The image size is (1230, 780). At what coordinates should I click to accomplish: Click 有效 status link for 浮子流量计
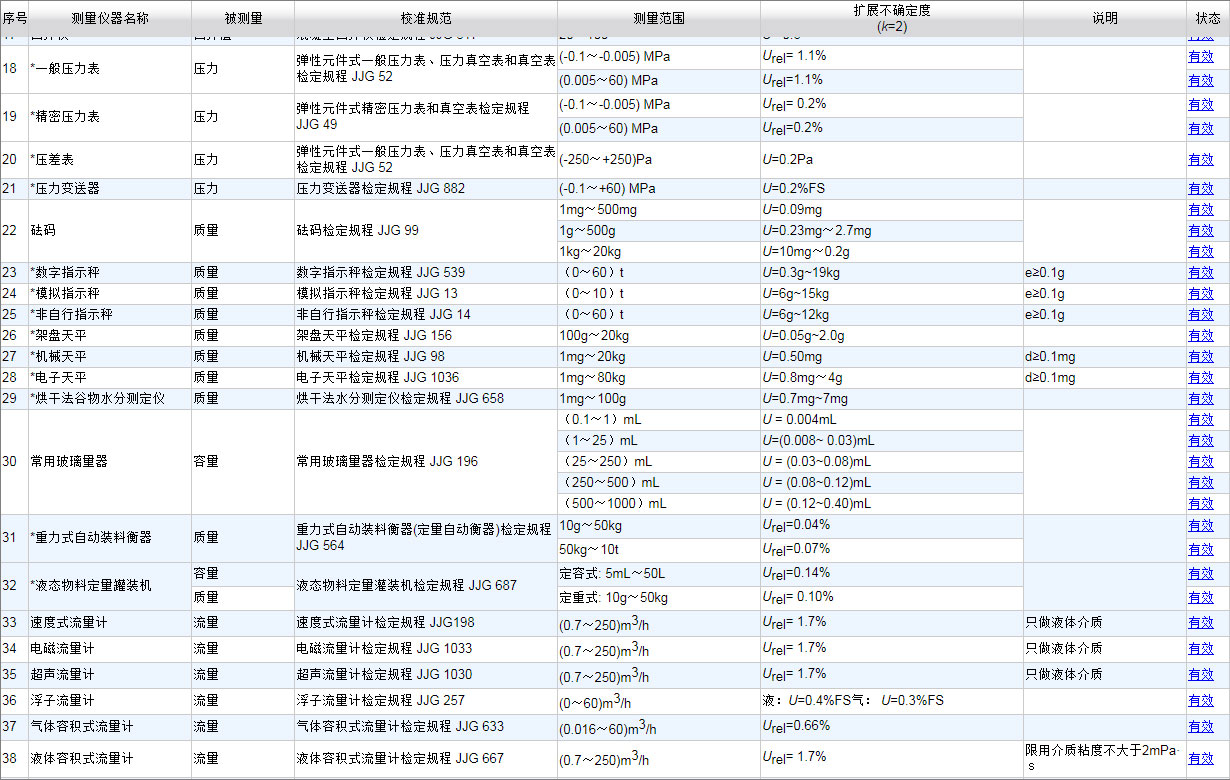pyautogui.click(x=1201, y=701)
